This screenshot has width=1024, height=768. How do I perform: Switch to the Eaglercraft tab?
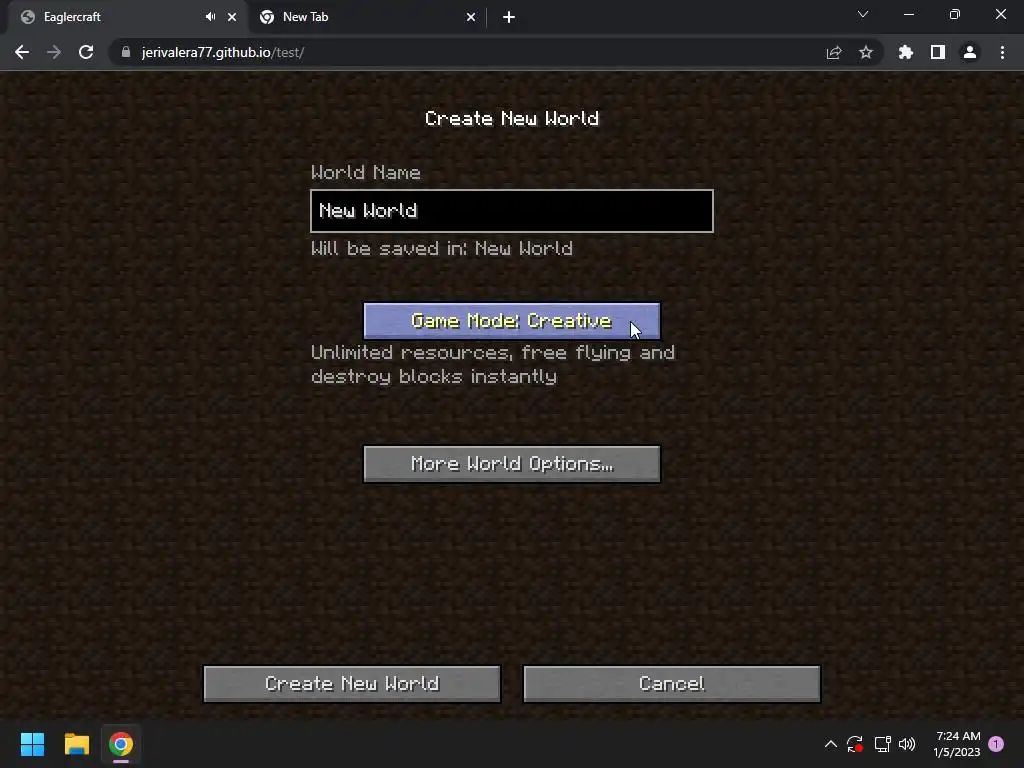[124, 17]
